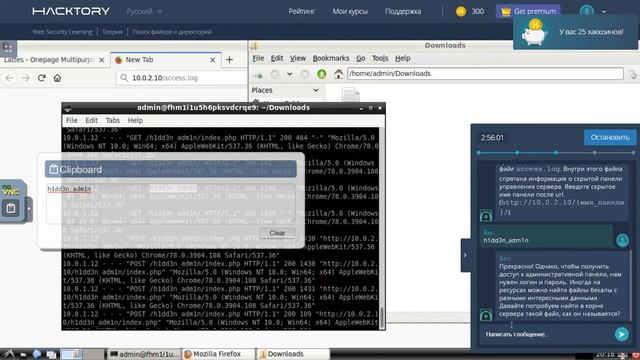This screenshot has width=640, height=360.
Task: Collapse the chat panel arrow
Action: coord(465,255)
